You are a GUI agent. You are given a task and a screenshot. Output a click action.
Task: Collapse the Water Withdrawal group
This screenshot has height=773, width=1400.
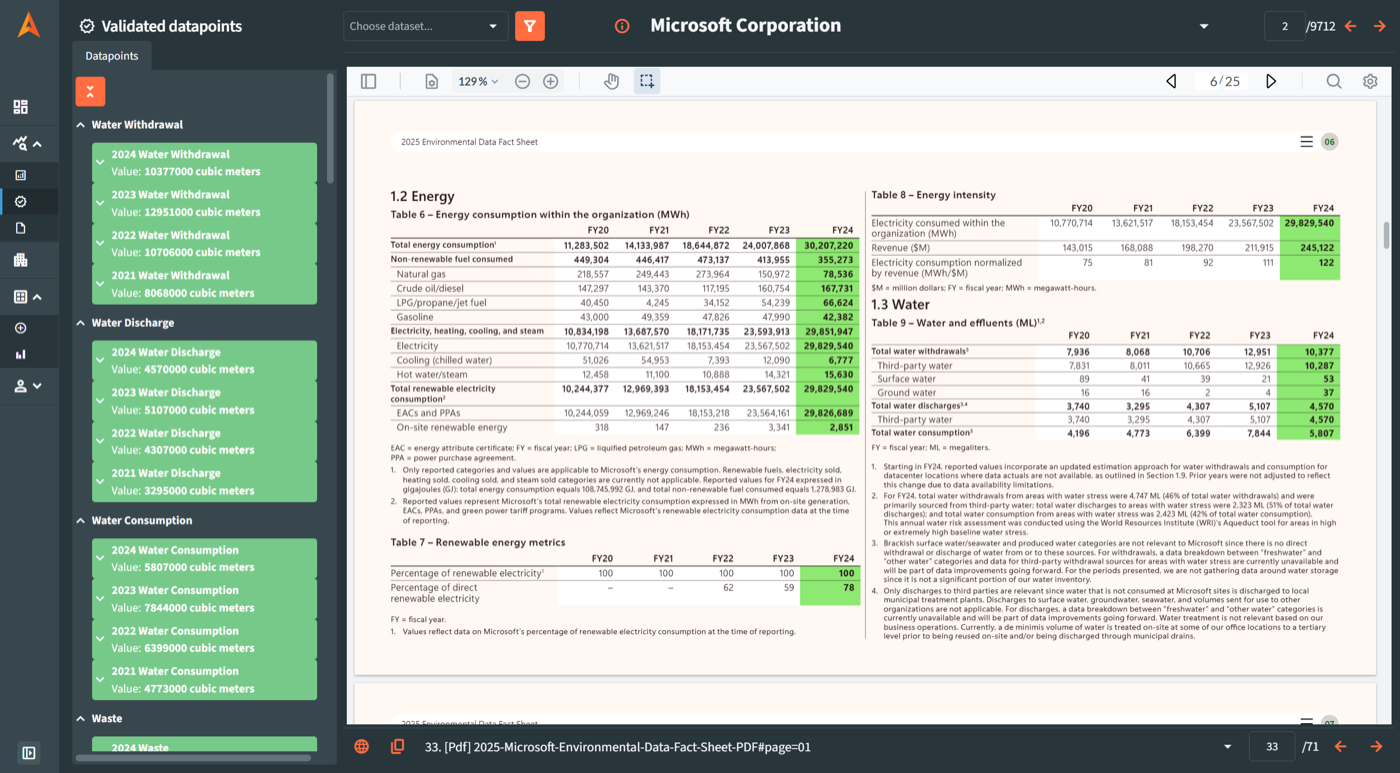click(x=81, y=125)
